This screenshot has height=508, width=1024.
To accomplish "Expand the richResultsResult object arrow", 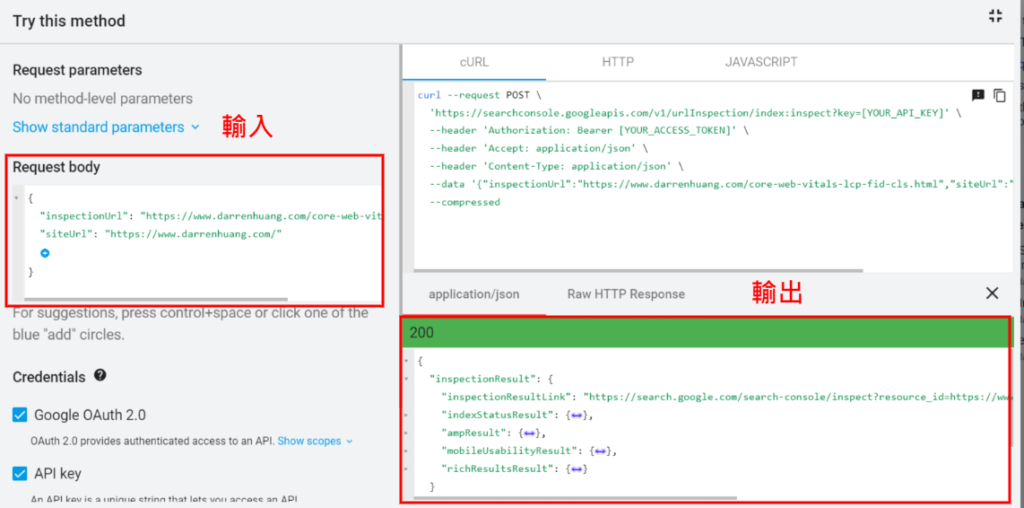I will click(x=406, y=468).
